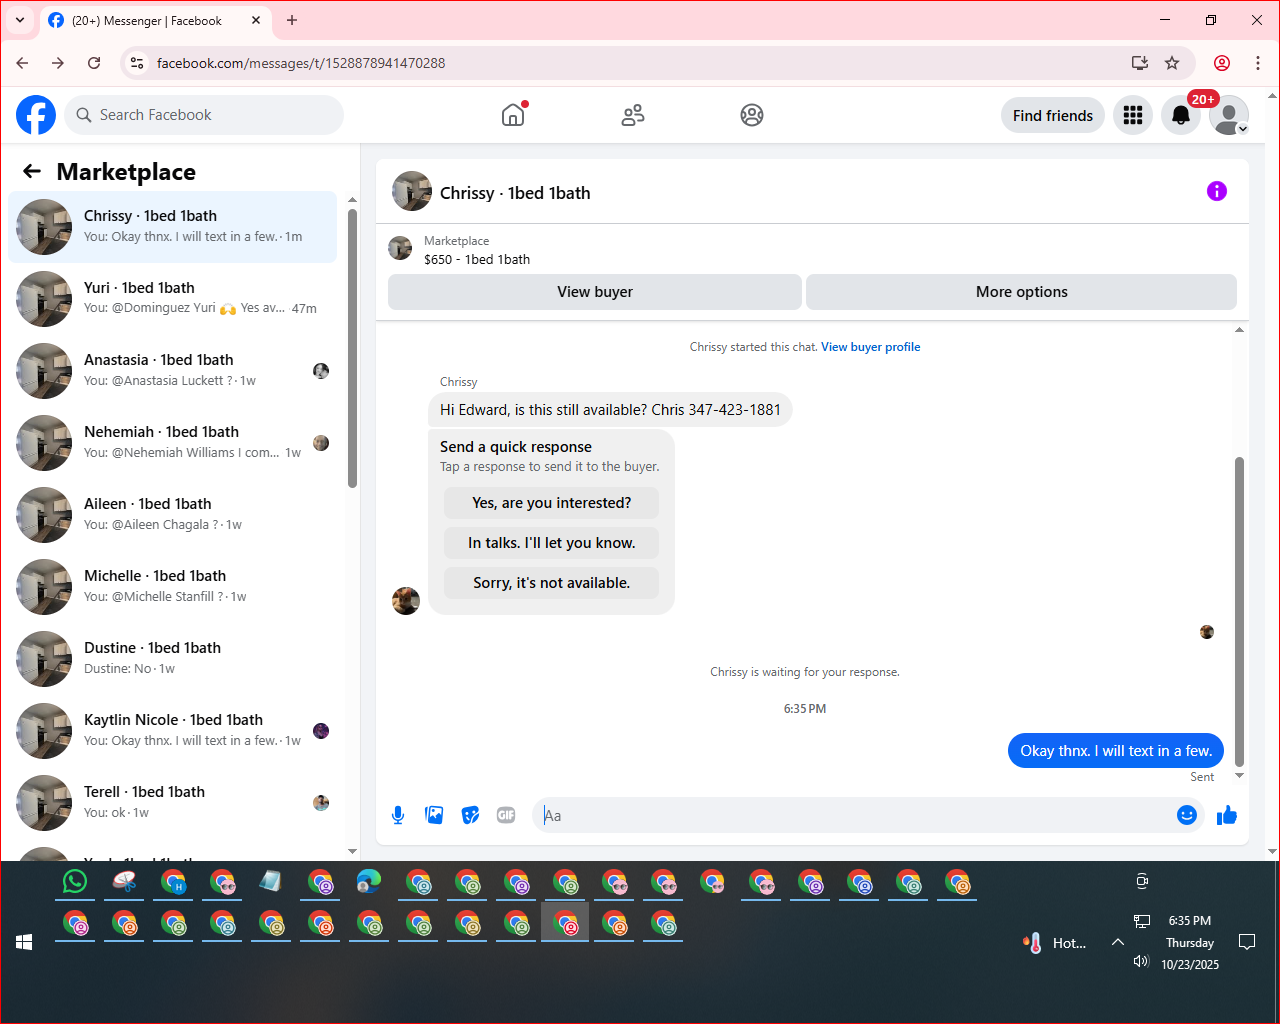Send quick response 'In talks. I'll let you know.'
This screenshot has height=1024, width=1280.
(552, 543)
